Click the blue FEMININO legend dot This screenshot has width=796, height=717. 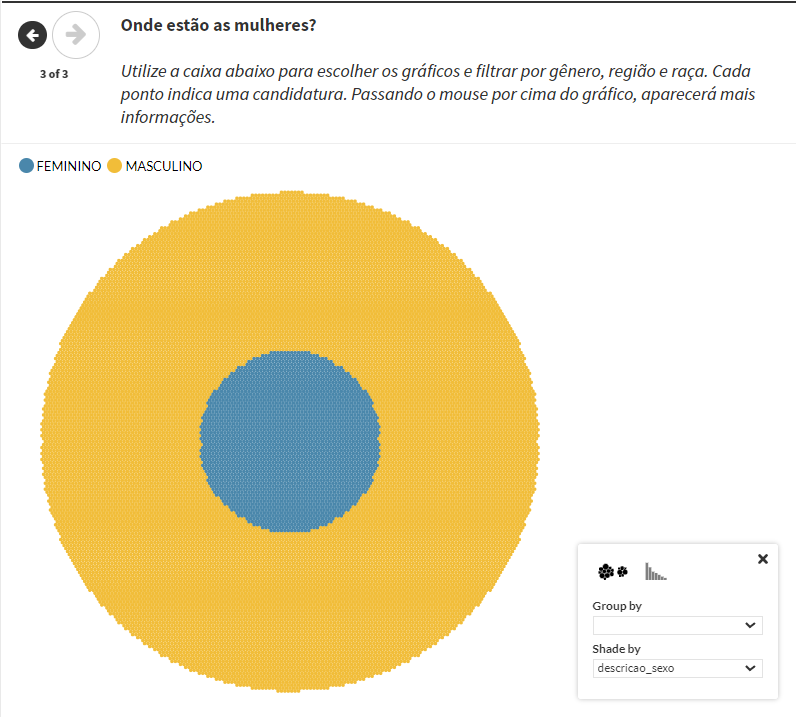pyautogui.click(x=26, y=166)
